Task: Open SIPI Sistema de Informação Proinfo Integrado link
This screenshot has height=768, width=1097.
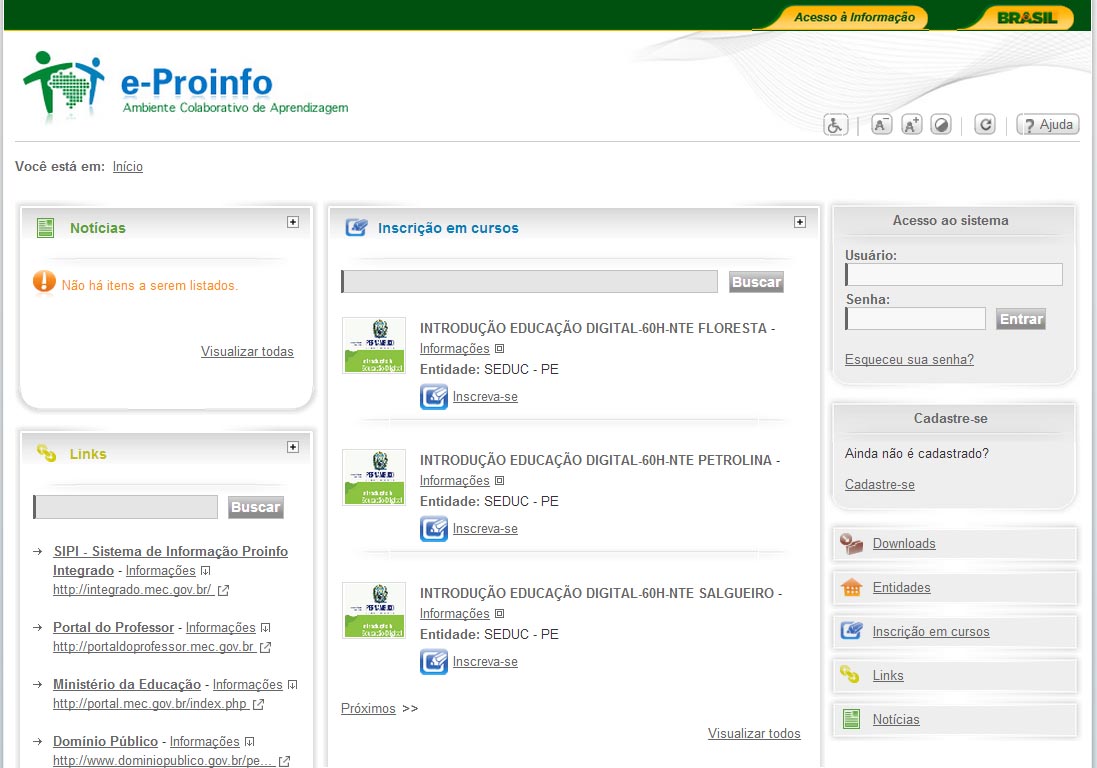Action: [170, 560]
